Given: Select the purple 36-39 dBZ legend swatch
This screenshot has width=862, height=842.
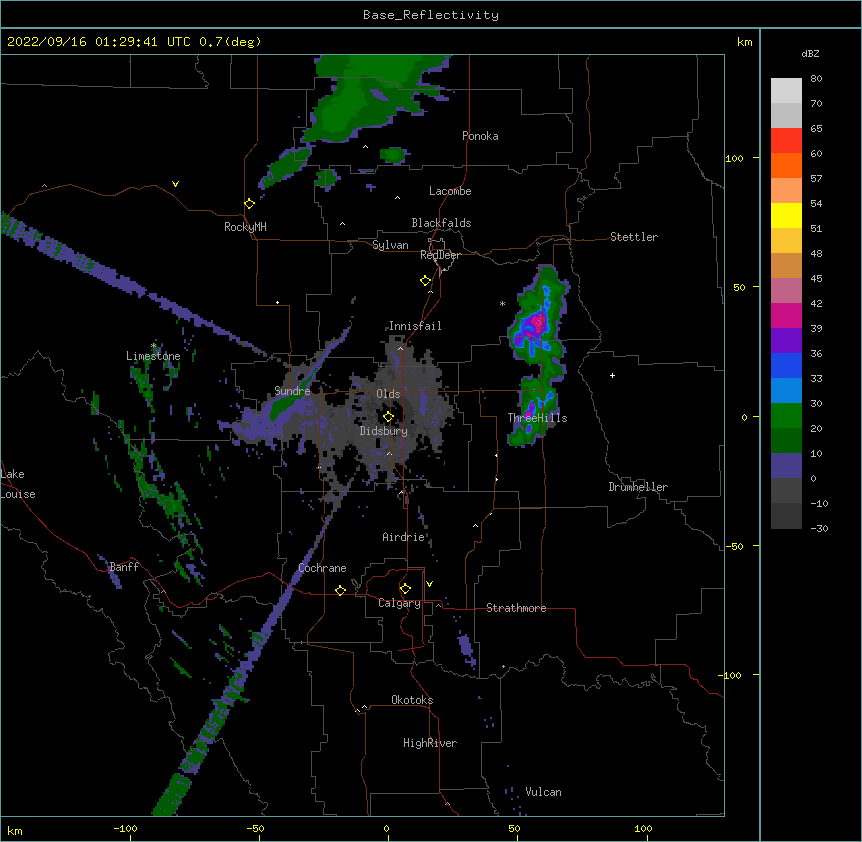Looking at the screenshot, I should point(786,340).
